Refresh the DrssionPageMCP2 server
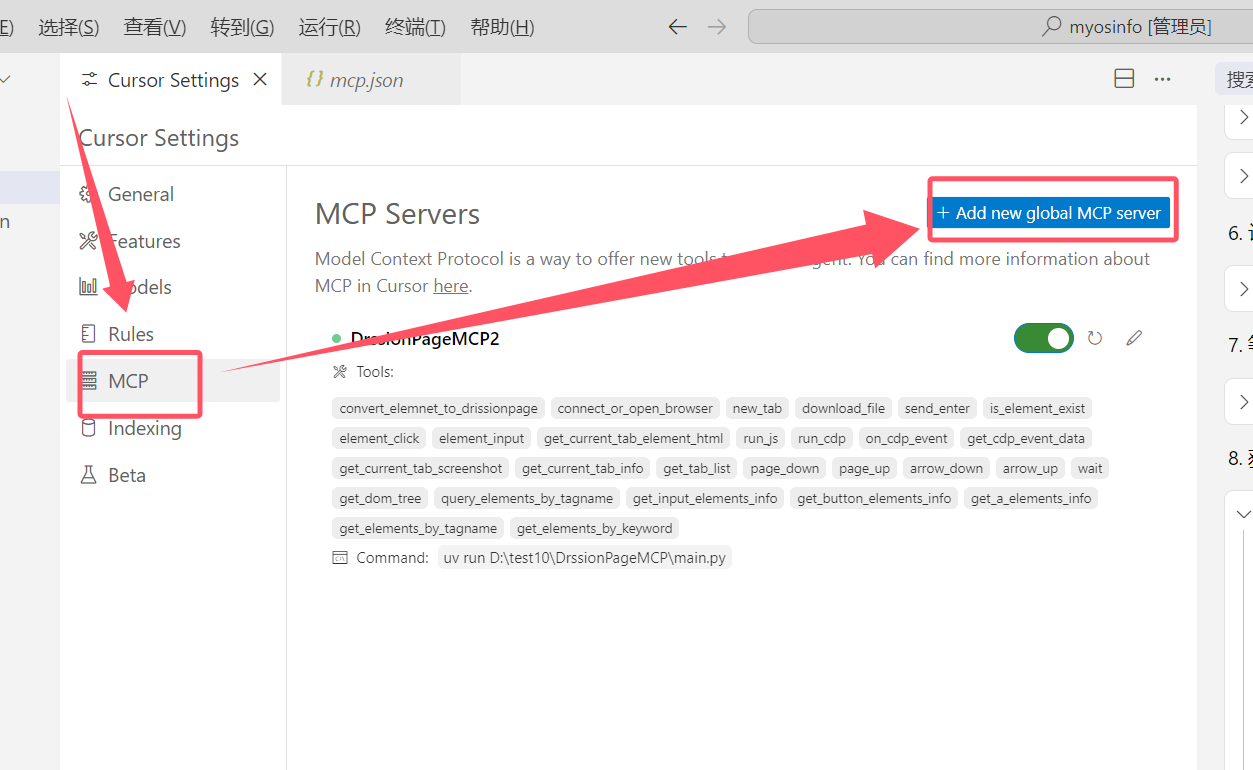Image resolution: width=1253 pixels, height=770 pixels. tap(1095, 338)
